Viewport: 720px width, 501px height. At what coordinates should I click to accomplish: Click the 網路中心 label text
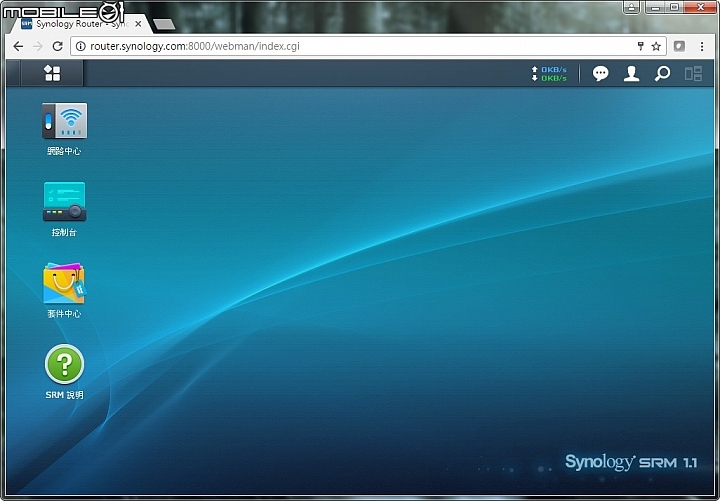[64, 151]
